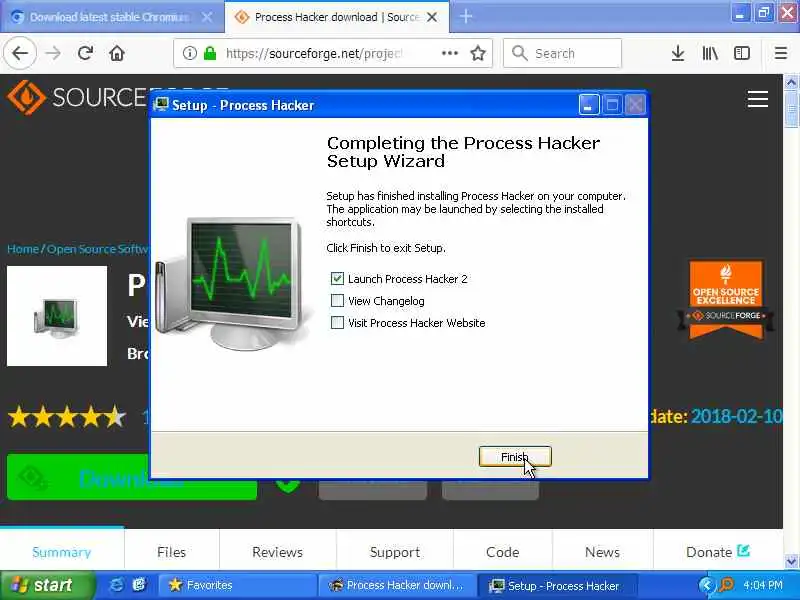The image size is (800, 600).
Task: Click the Open Source Excellence badge
Action: point(726,299)
